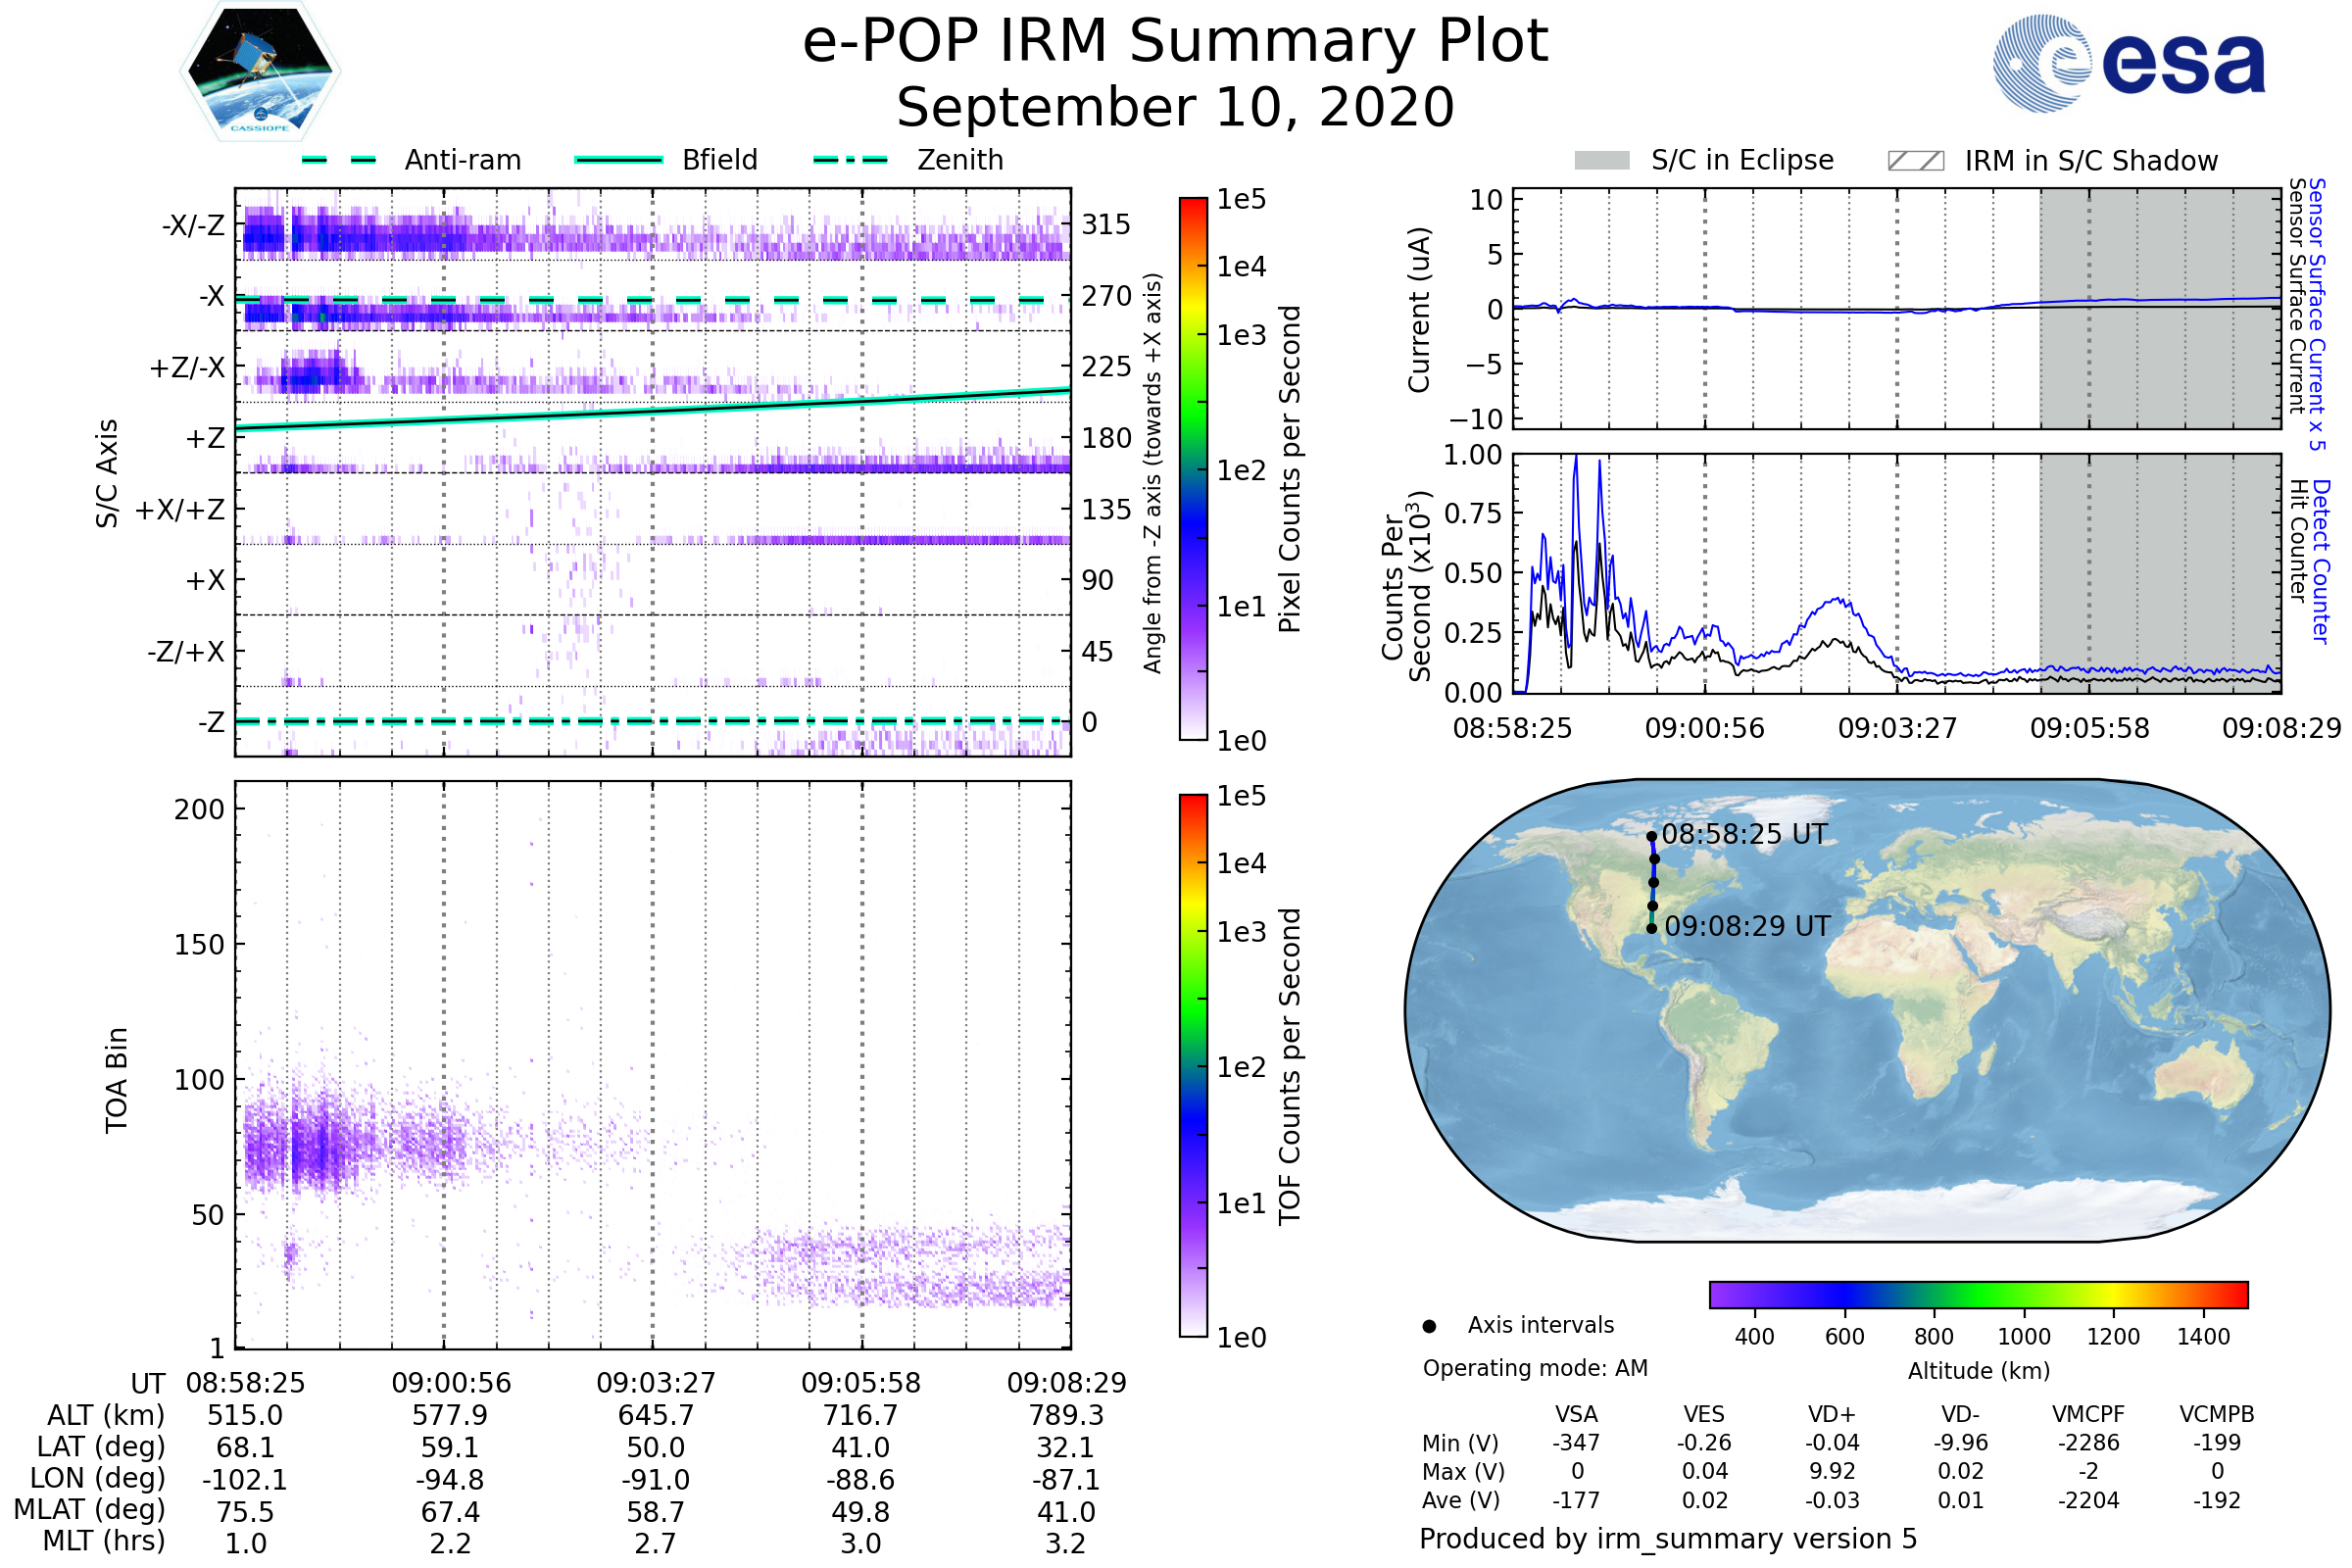Viewport: 2352px width, 1568px height.
Task: Click the Current (uA) axis label
Action: 1419,310
